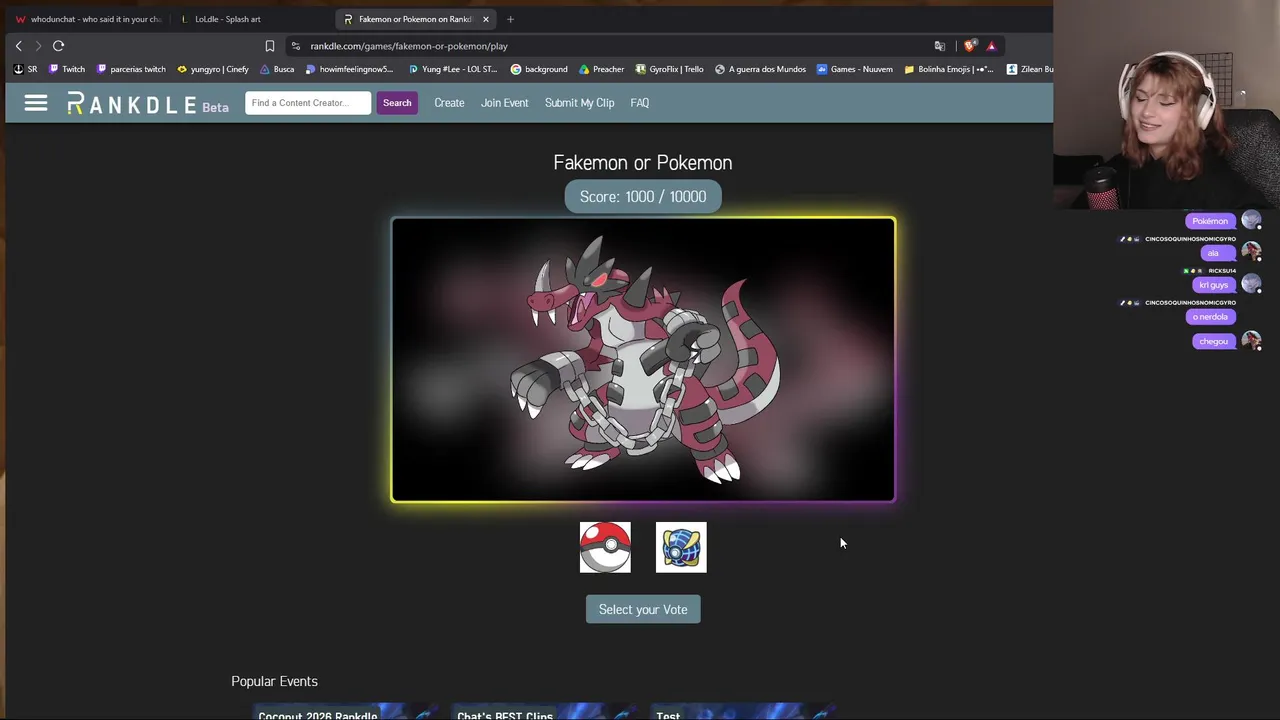Click the Pokemon creature image

(643, 359)
